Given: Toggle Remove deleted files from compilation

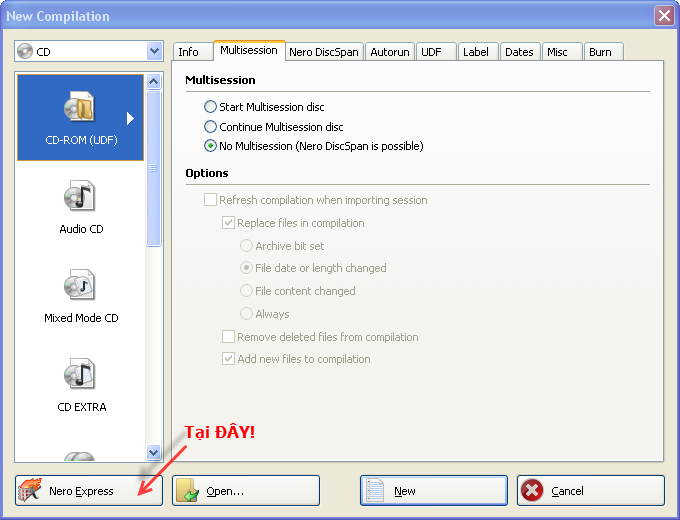Looking at the screenshot, I should point(320,337).
